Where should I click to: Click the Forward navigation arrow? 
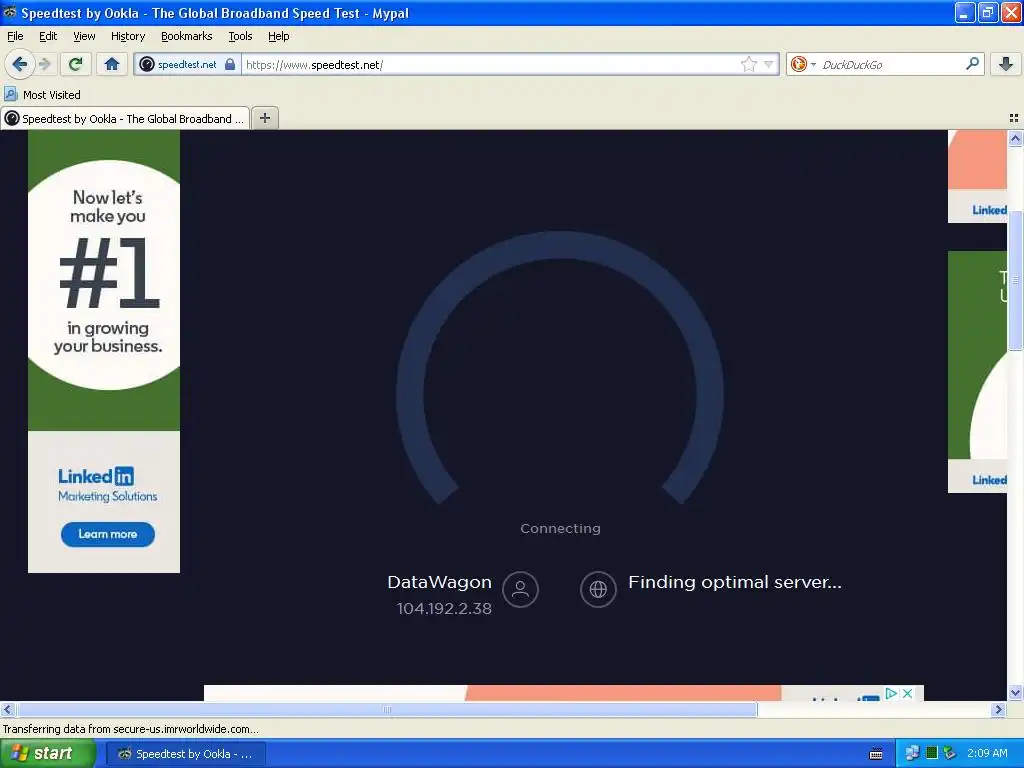(45, 64)
